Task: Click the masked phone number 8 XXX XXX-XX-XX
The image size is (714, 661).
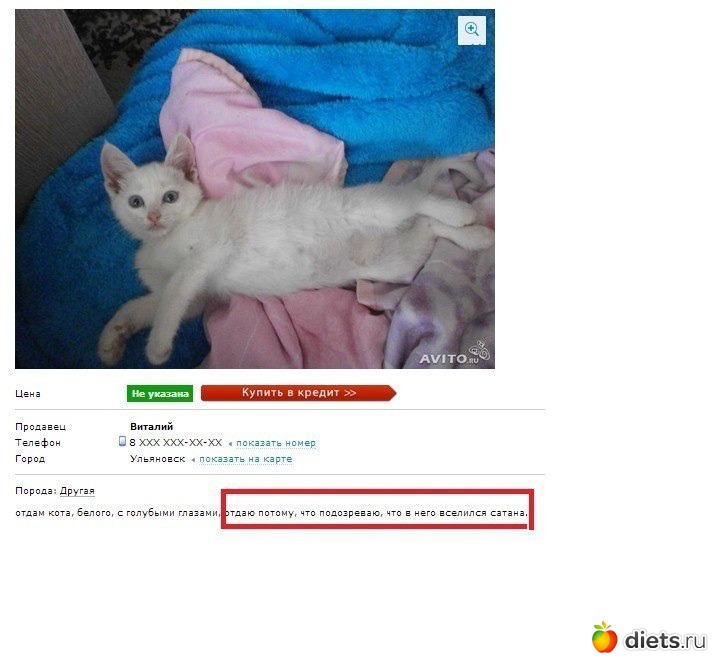Action: coord(176,442)
